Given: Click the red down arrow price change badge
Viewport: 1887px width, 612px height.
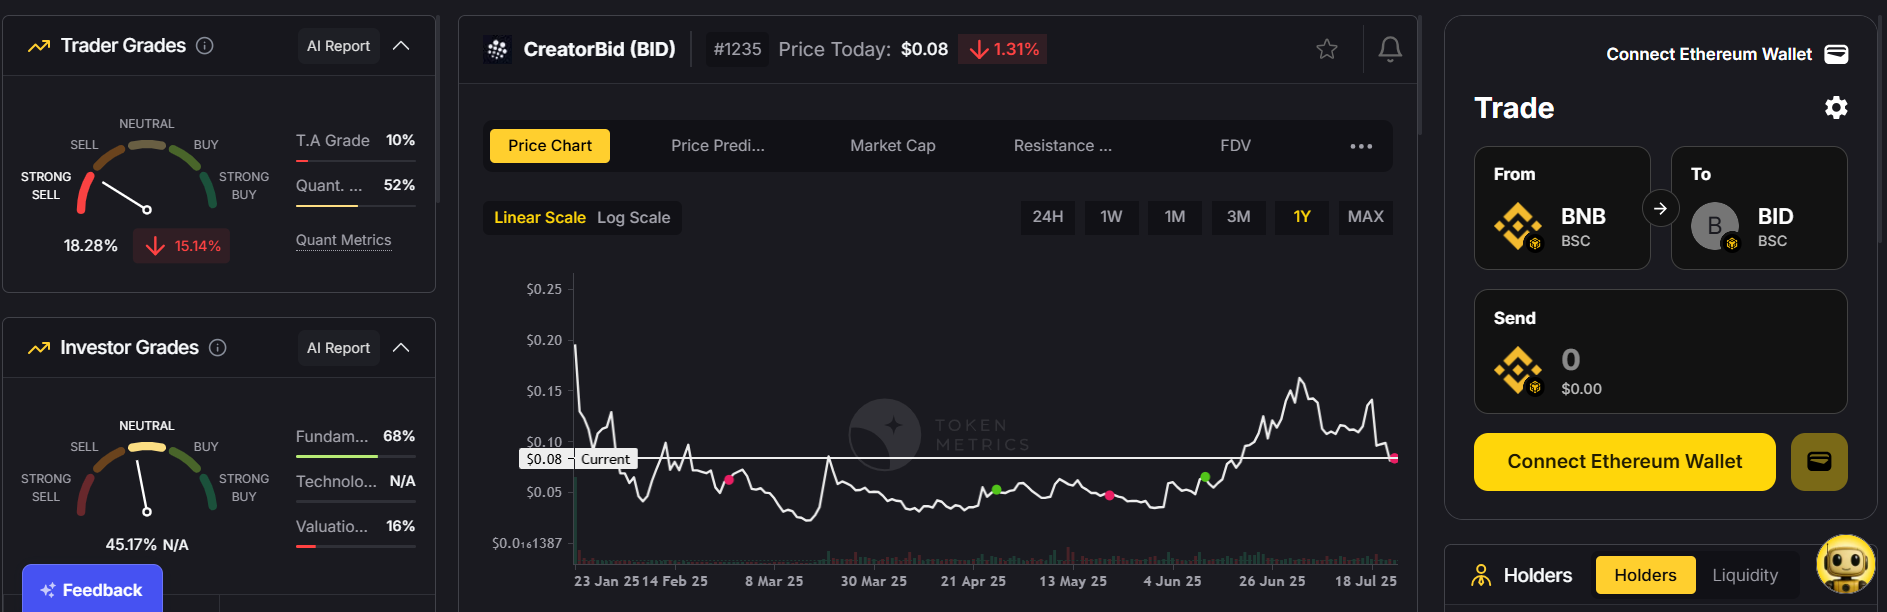Looking at the screenshot, I should (1002, 49).
